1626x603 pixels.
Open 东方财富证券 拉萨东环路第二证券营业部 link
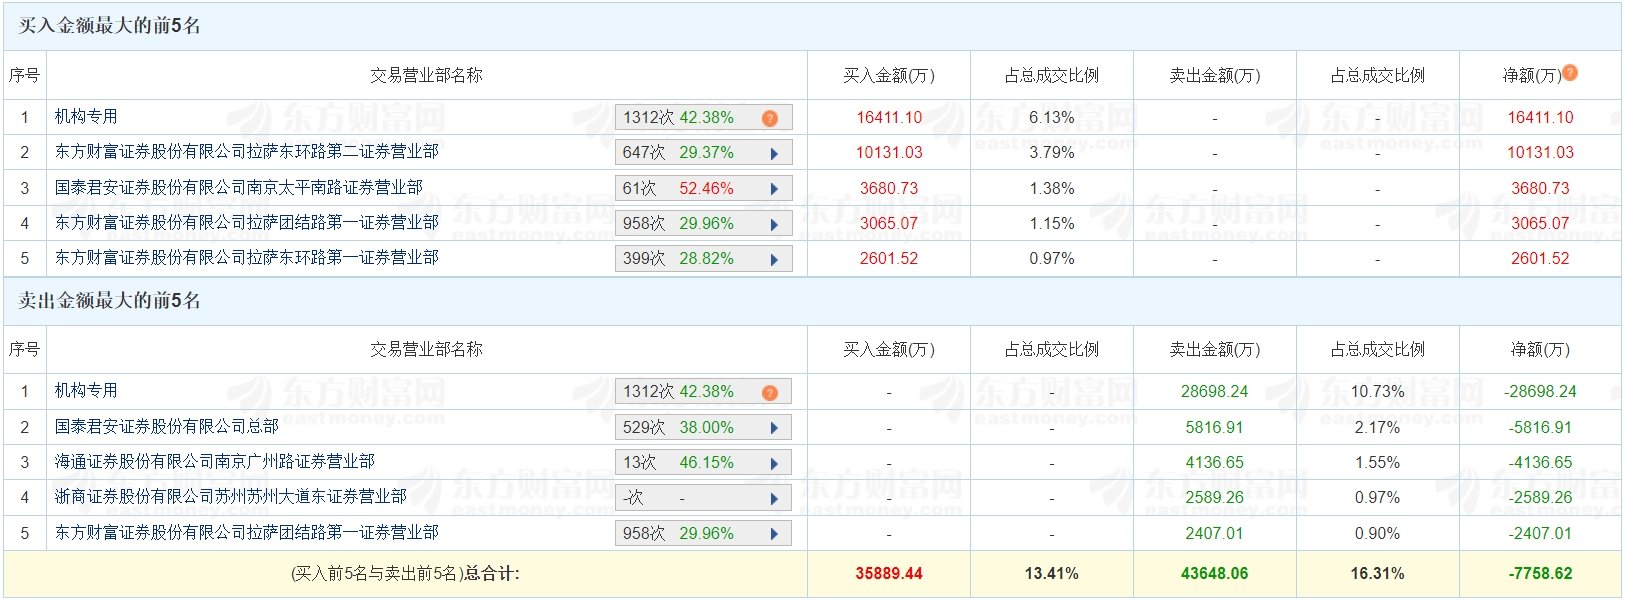click(246, 152)
